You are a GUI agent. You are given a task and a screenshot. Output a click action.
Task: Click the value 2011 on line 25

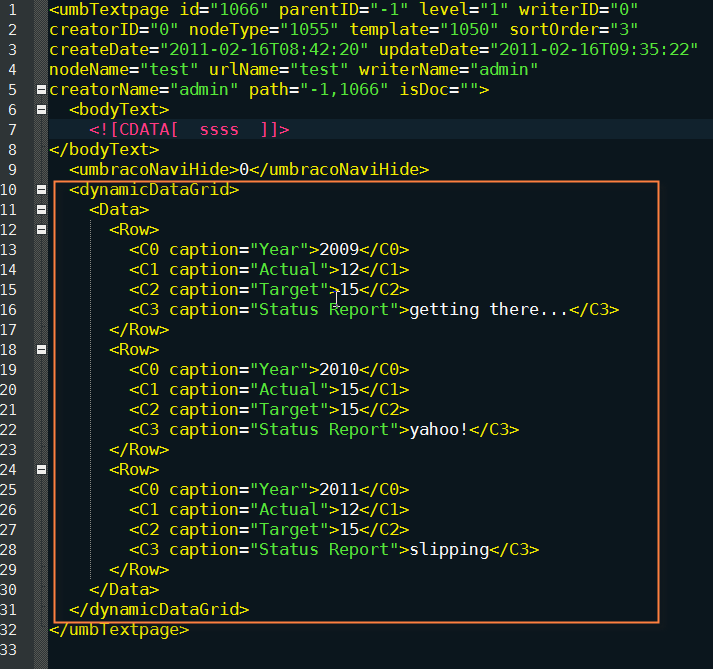(x=339, y=490)
